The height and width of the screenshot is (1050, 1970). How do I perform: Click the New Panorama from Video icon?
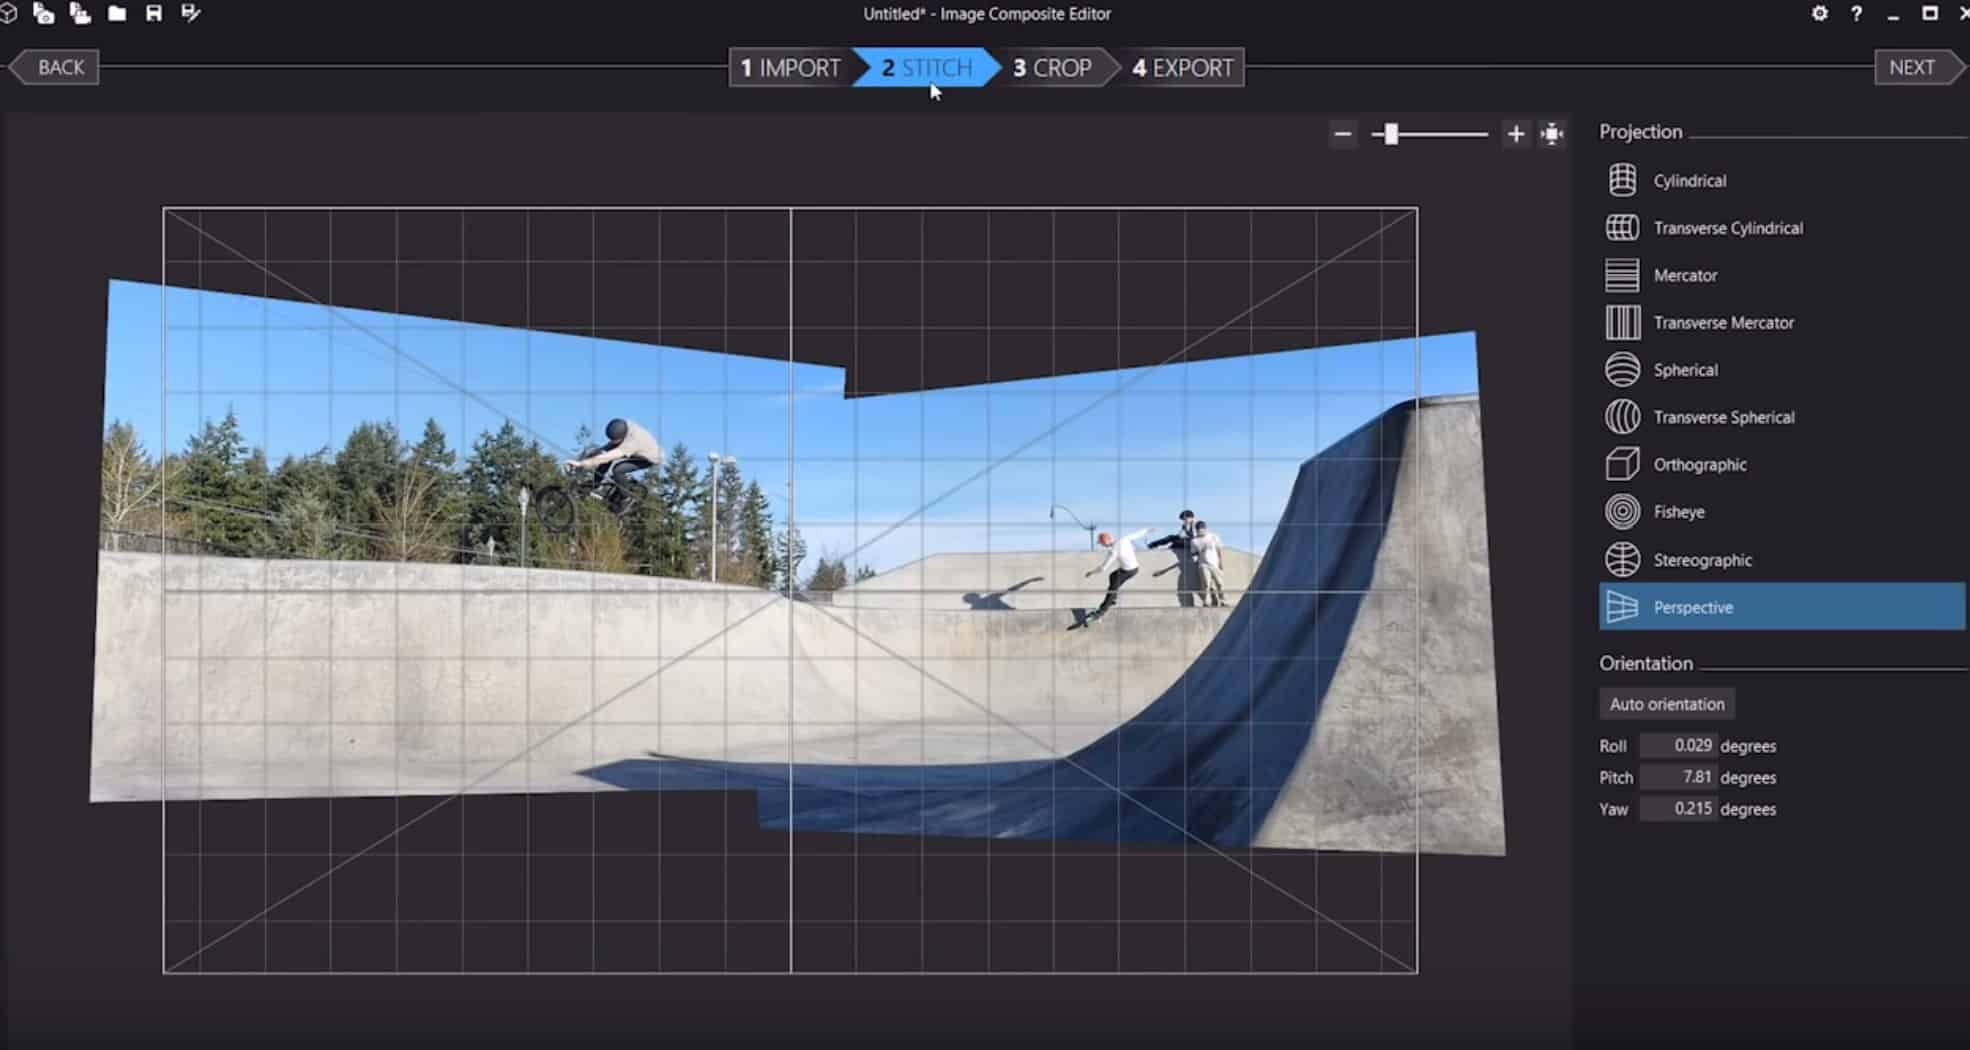[x=80, y=13]
